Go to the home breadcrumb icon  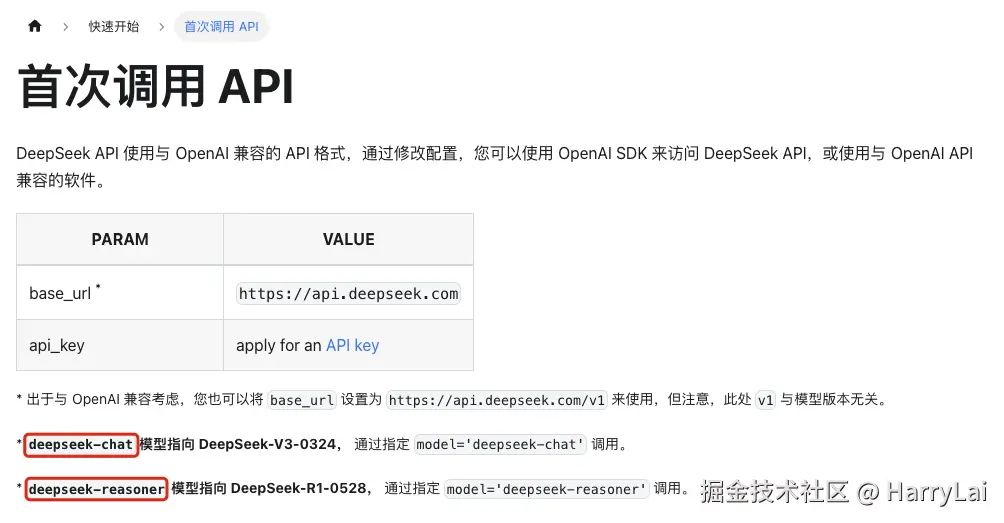(35, 26)
